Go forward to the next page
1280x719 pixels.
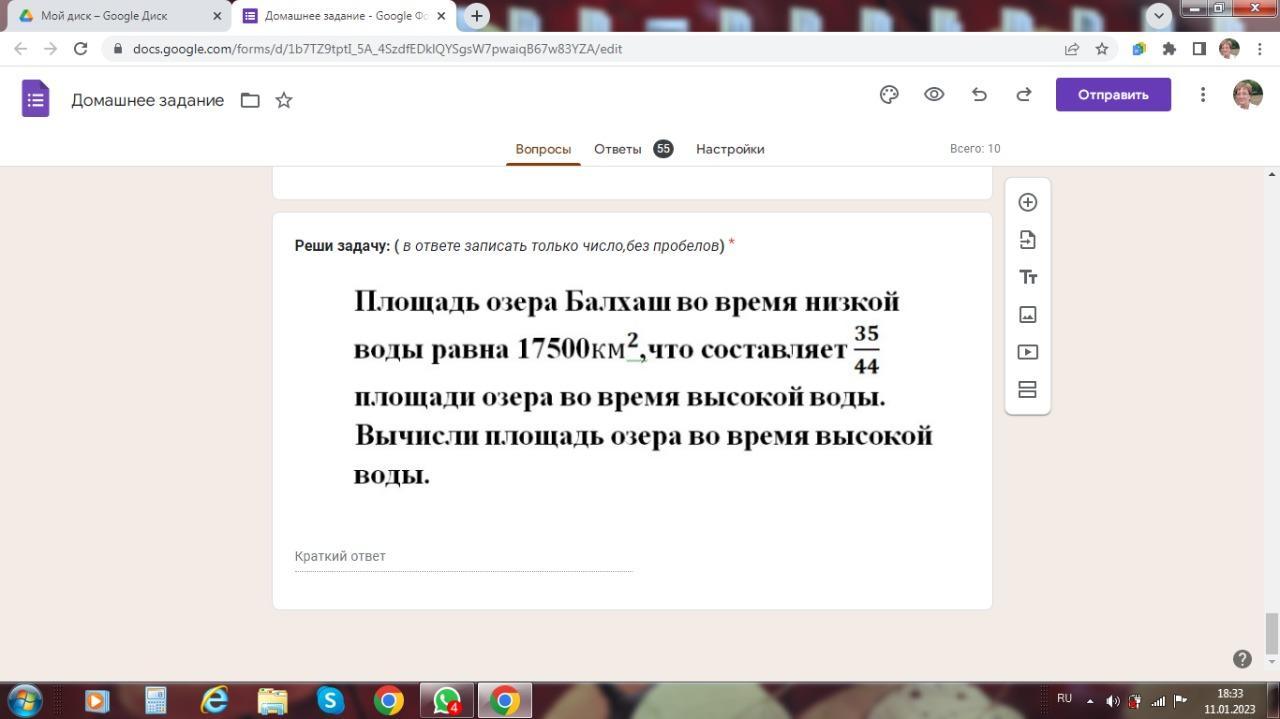coord(50,49)
